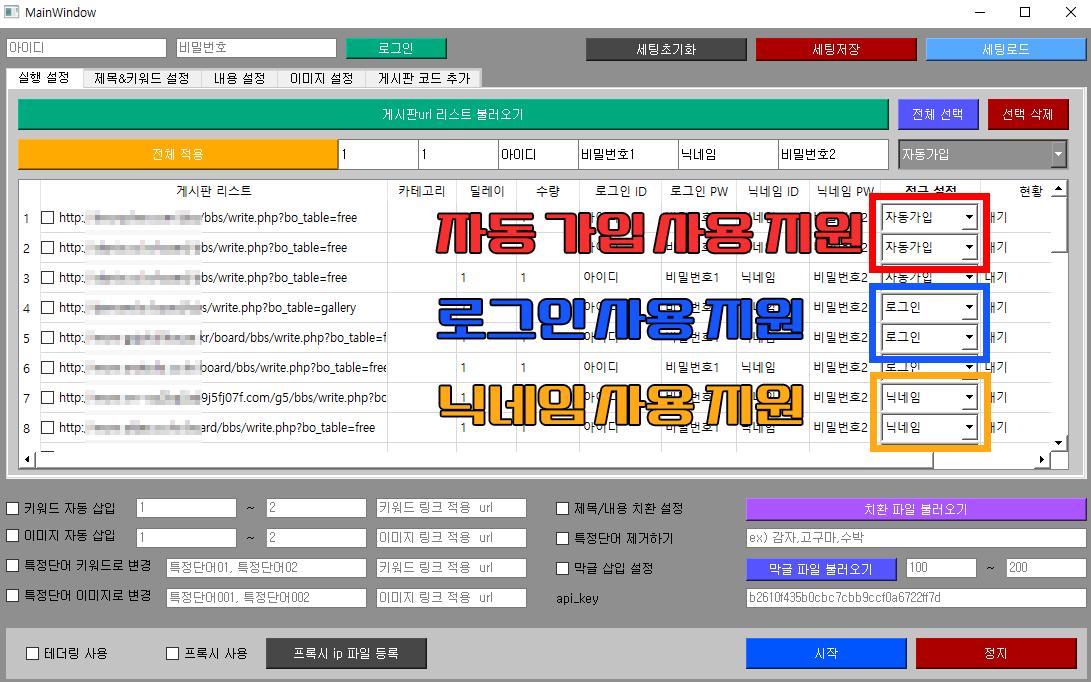The image size is (1091, 682).
Task: Click the table's vertical scrollbar up arrow
Action: (x=1060, y=188)
